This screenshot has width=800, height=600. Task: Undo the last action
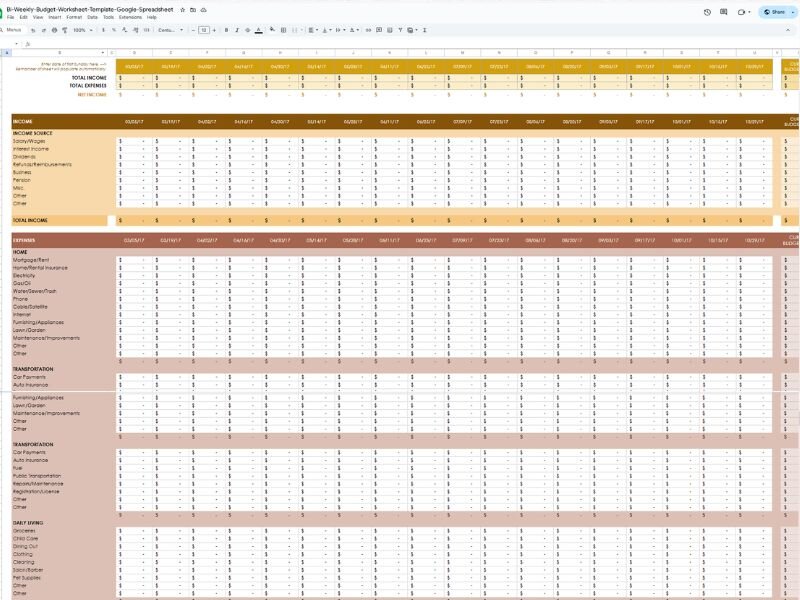coord(33,30)
